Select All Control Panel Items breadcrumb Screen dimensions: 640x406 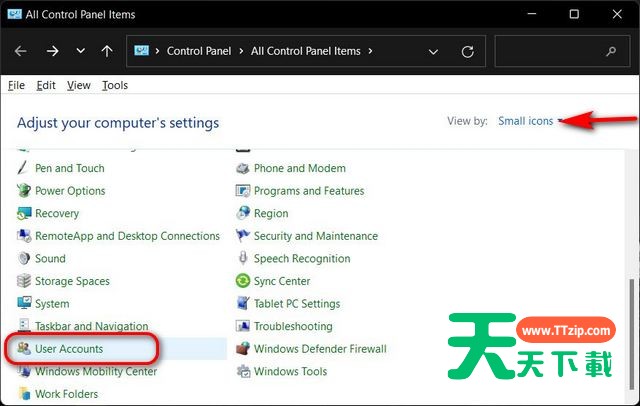pos(306,51)
